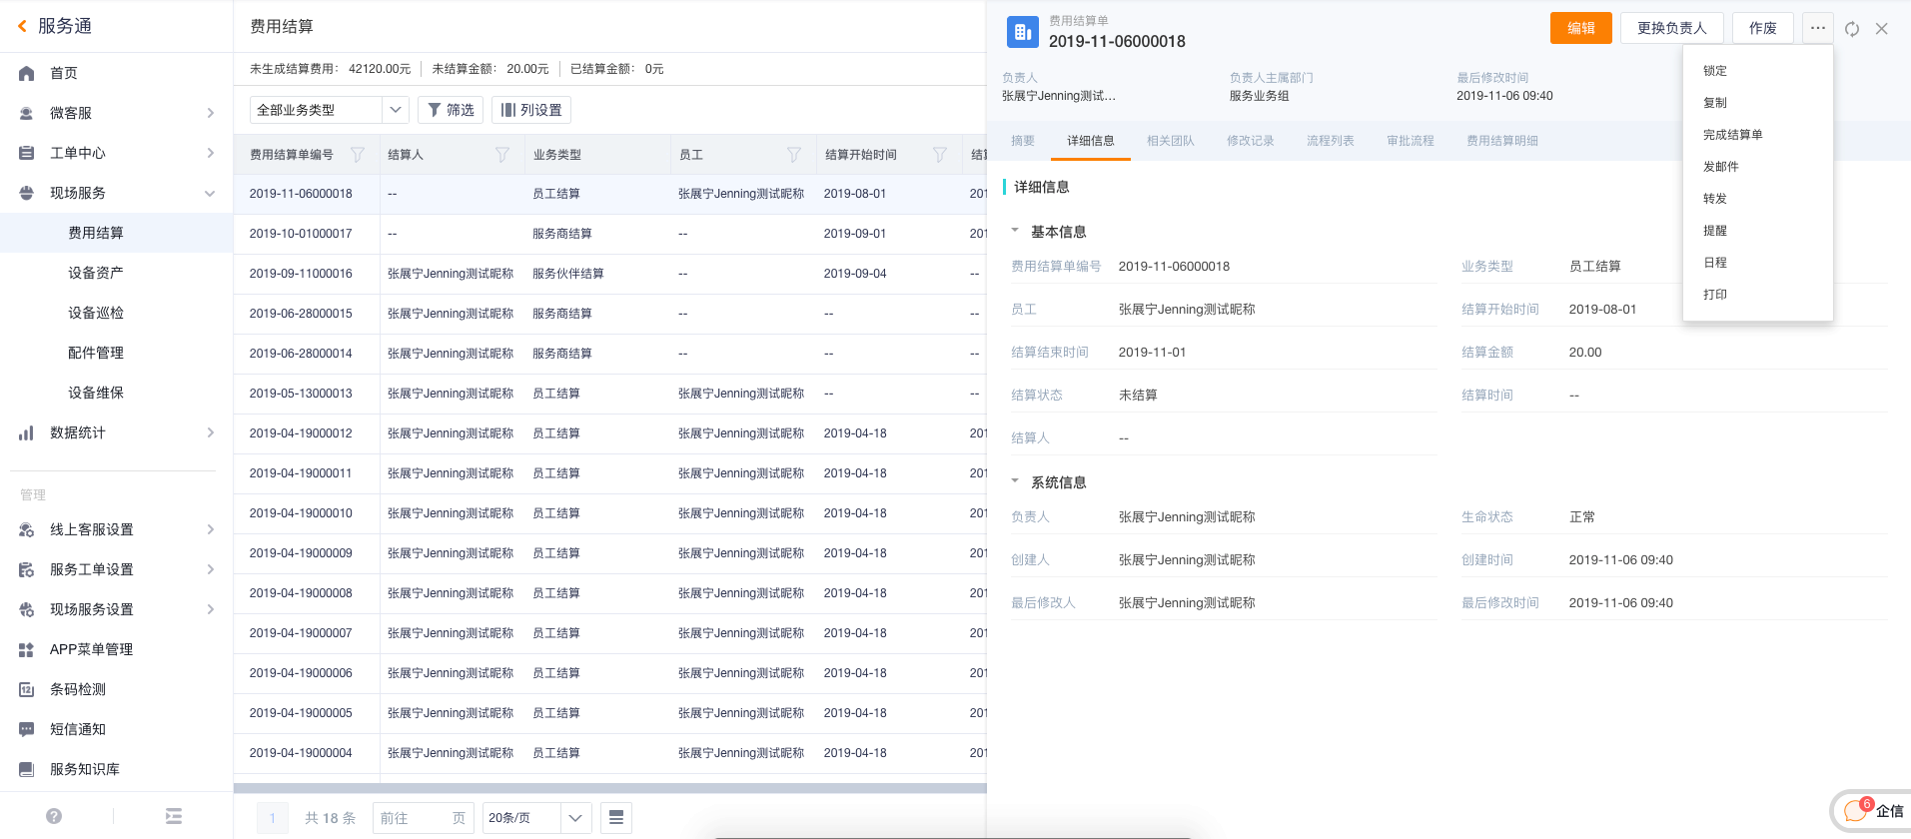Open the 企信 chat bubble icon
Screen dimensions: 1911x839
point(1856,810)
